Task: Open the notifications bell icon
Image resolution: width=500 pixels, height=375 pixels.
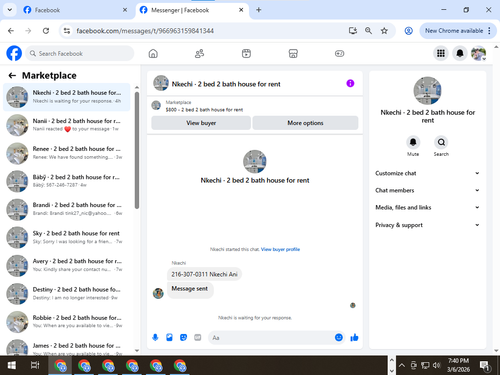Action: point(460,53)
